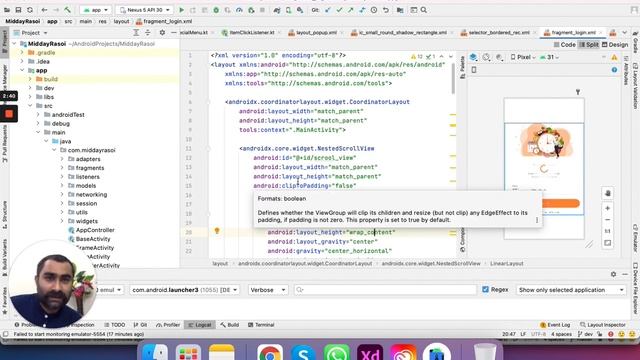640x360 pixels.
Task: Click the Back navigation arrow
Action: (44, 10)
